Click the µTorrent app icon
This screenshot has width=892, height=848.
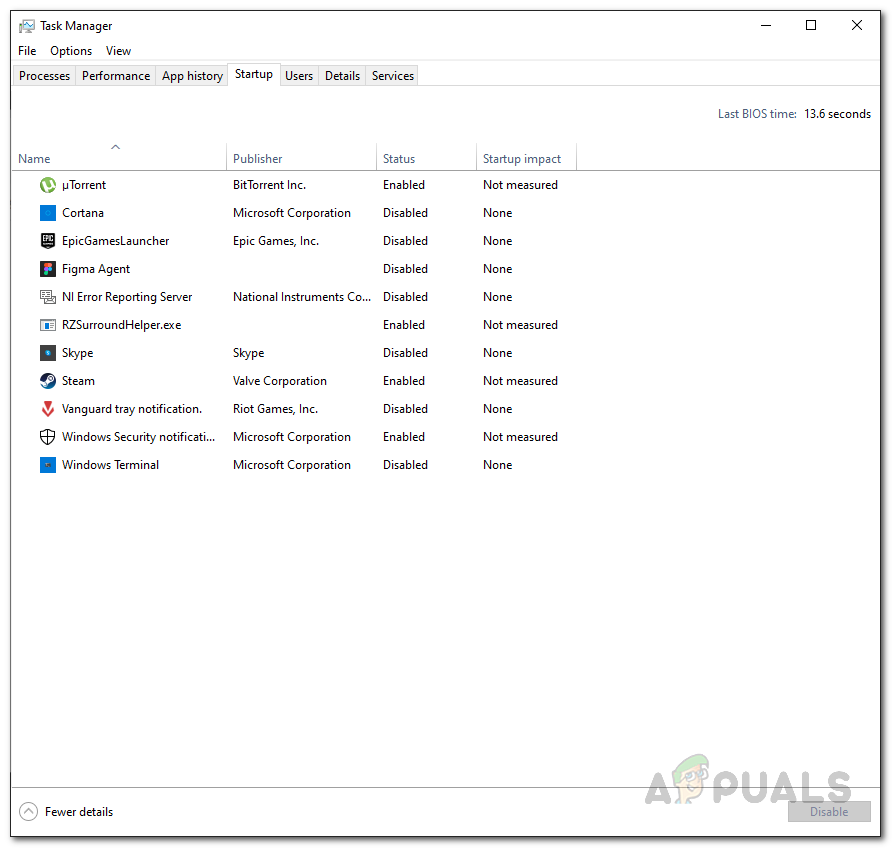tap(48, 185)
